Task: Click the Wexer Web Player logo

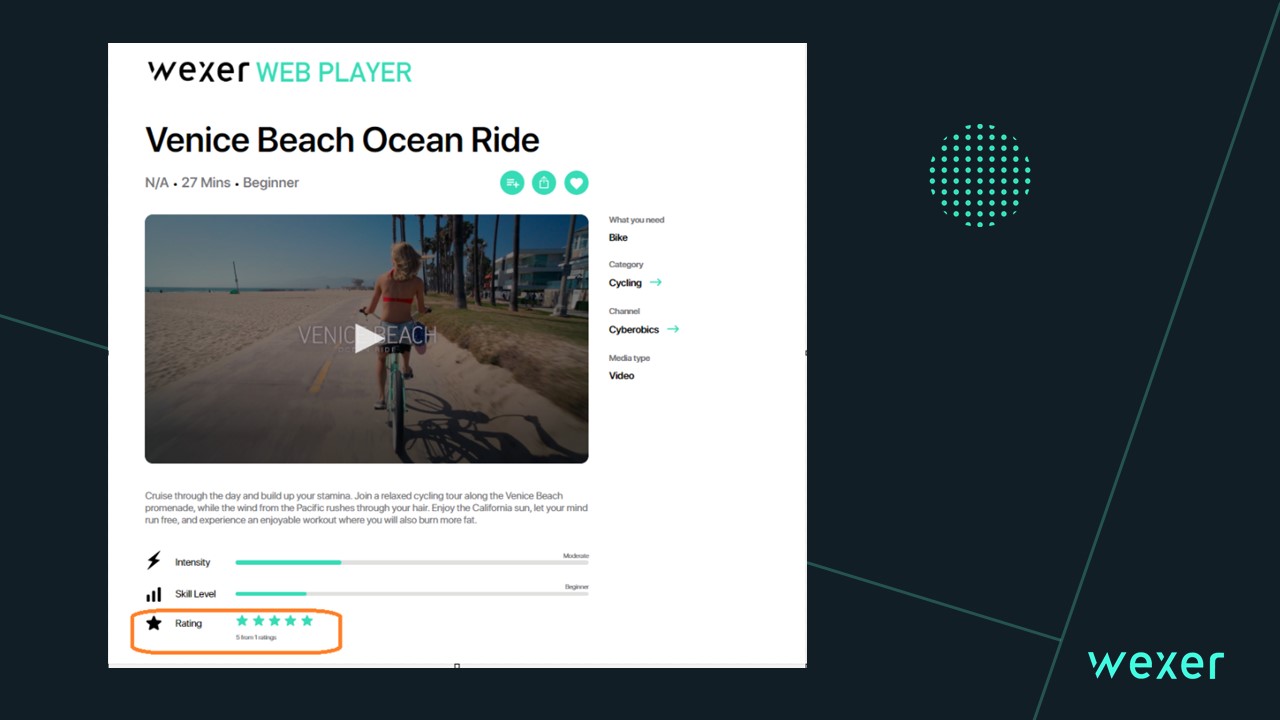Action: click(279, 72)
